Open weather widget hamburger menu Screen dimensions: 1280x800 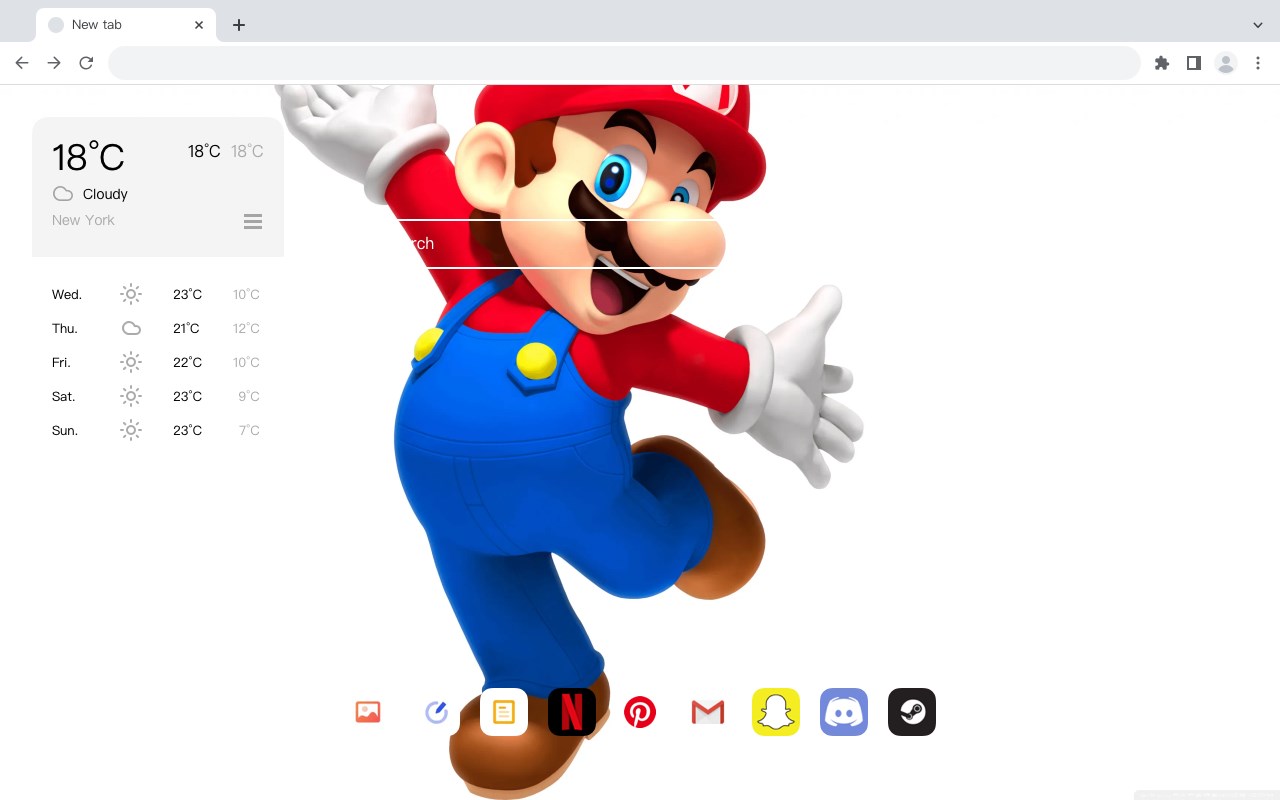click(x=253, y=221)
